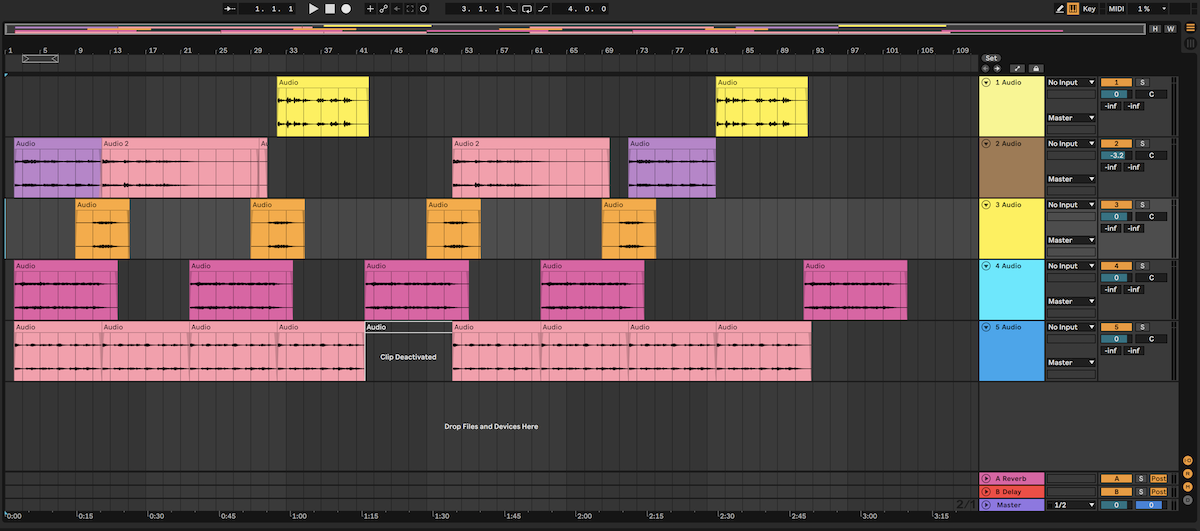
Task: Click the Capture MIDI icon
Action: pos(410,8)
